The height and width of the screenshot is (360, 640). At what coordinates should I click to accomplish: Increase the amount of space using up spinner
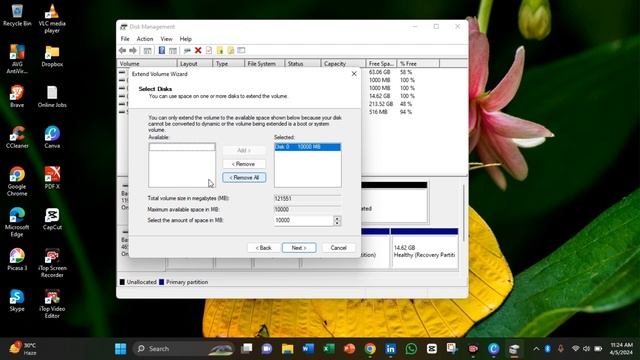[337, 218]
